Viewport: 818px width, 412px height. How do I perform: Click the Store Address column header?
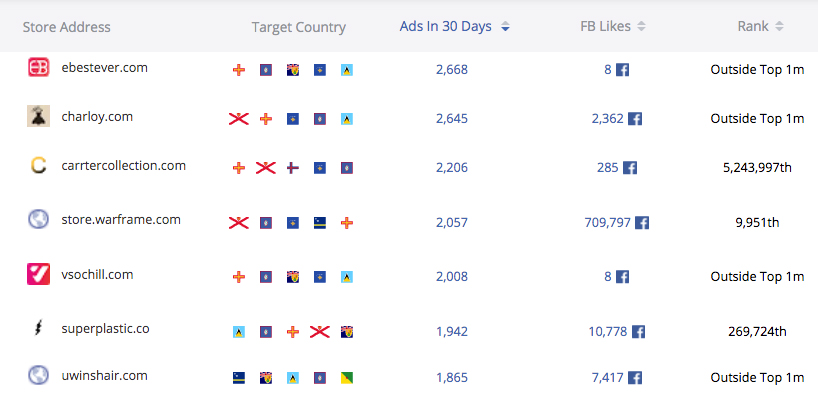click(67, 27)
